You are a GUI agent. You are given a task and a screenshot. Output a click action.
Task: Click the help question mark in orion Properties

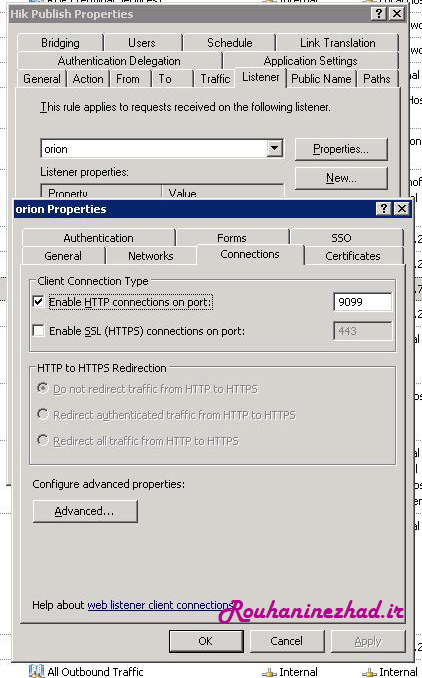point(384,209)
